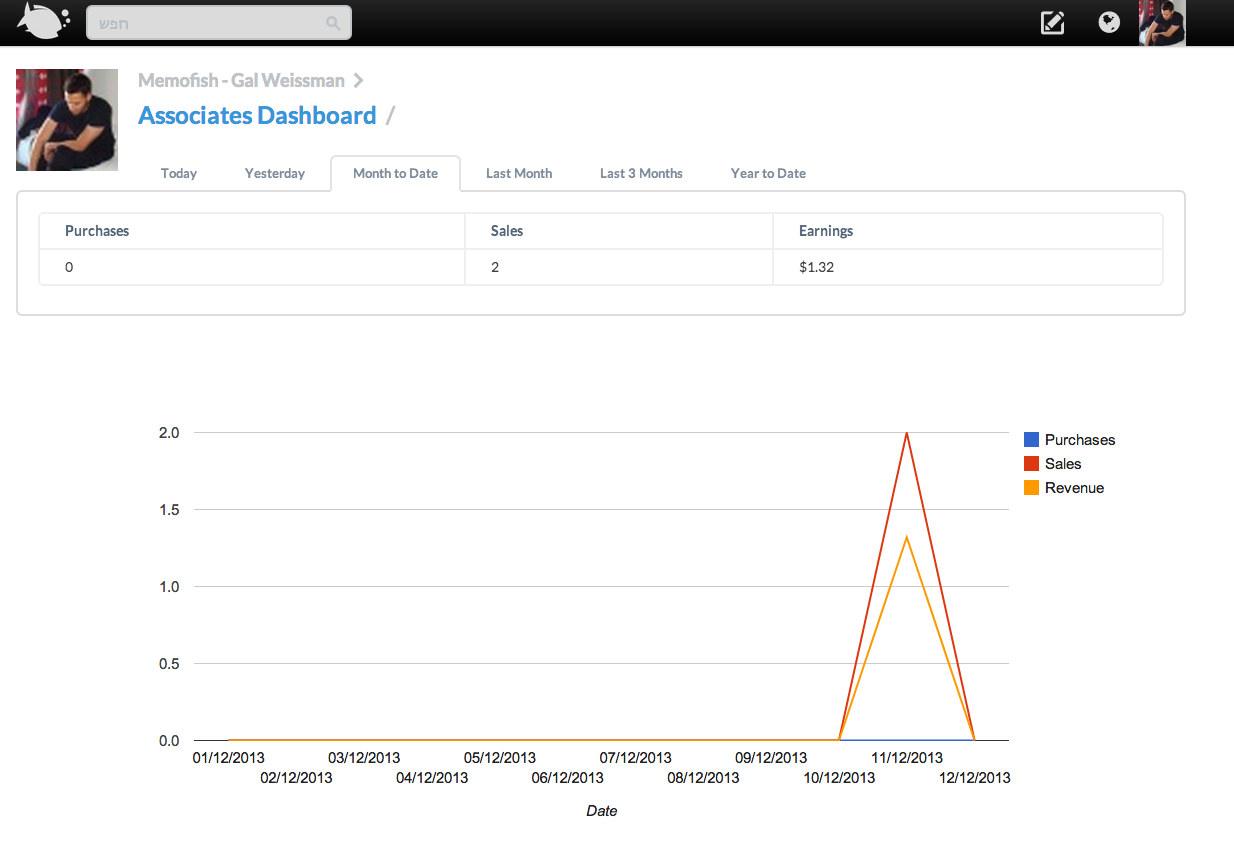Viewport: 1234px width, 844px height.
Task: Switch to the Today tab
Action: 179,173
